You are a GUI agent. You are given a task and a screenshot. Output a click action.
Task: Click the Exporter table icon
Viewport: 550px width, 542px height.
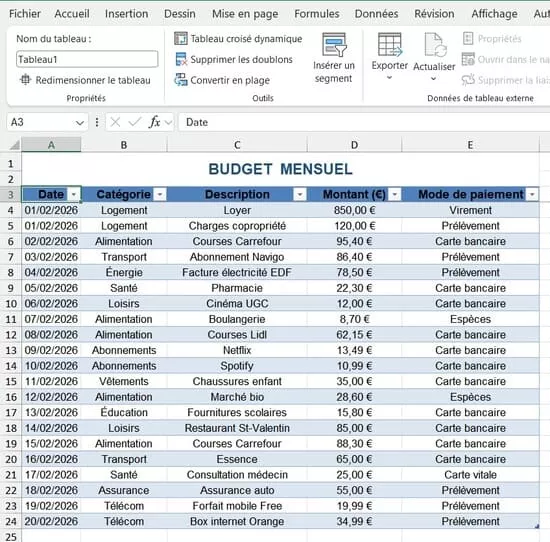click(390, 45)
